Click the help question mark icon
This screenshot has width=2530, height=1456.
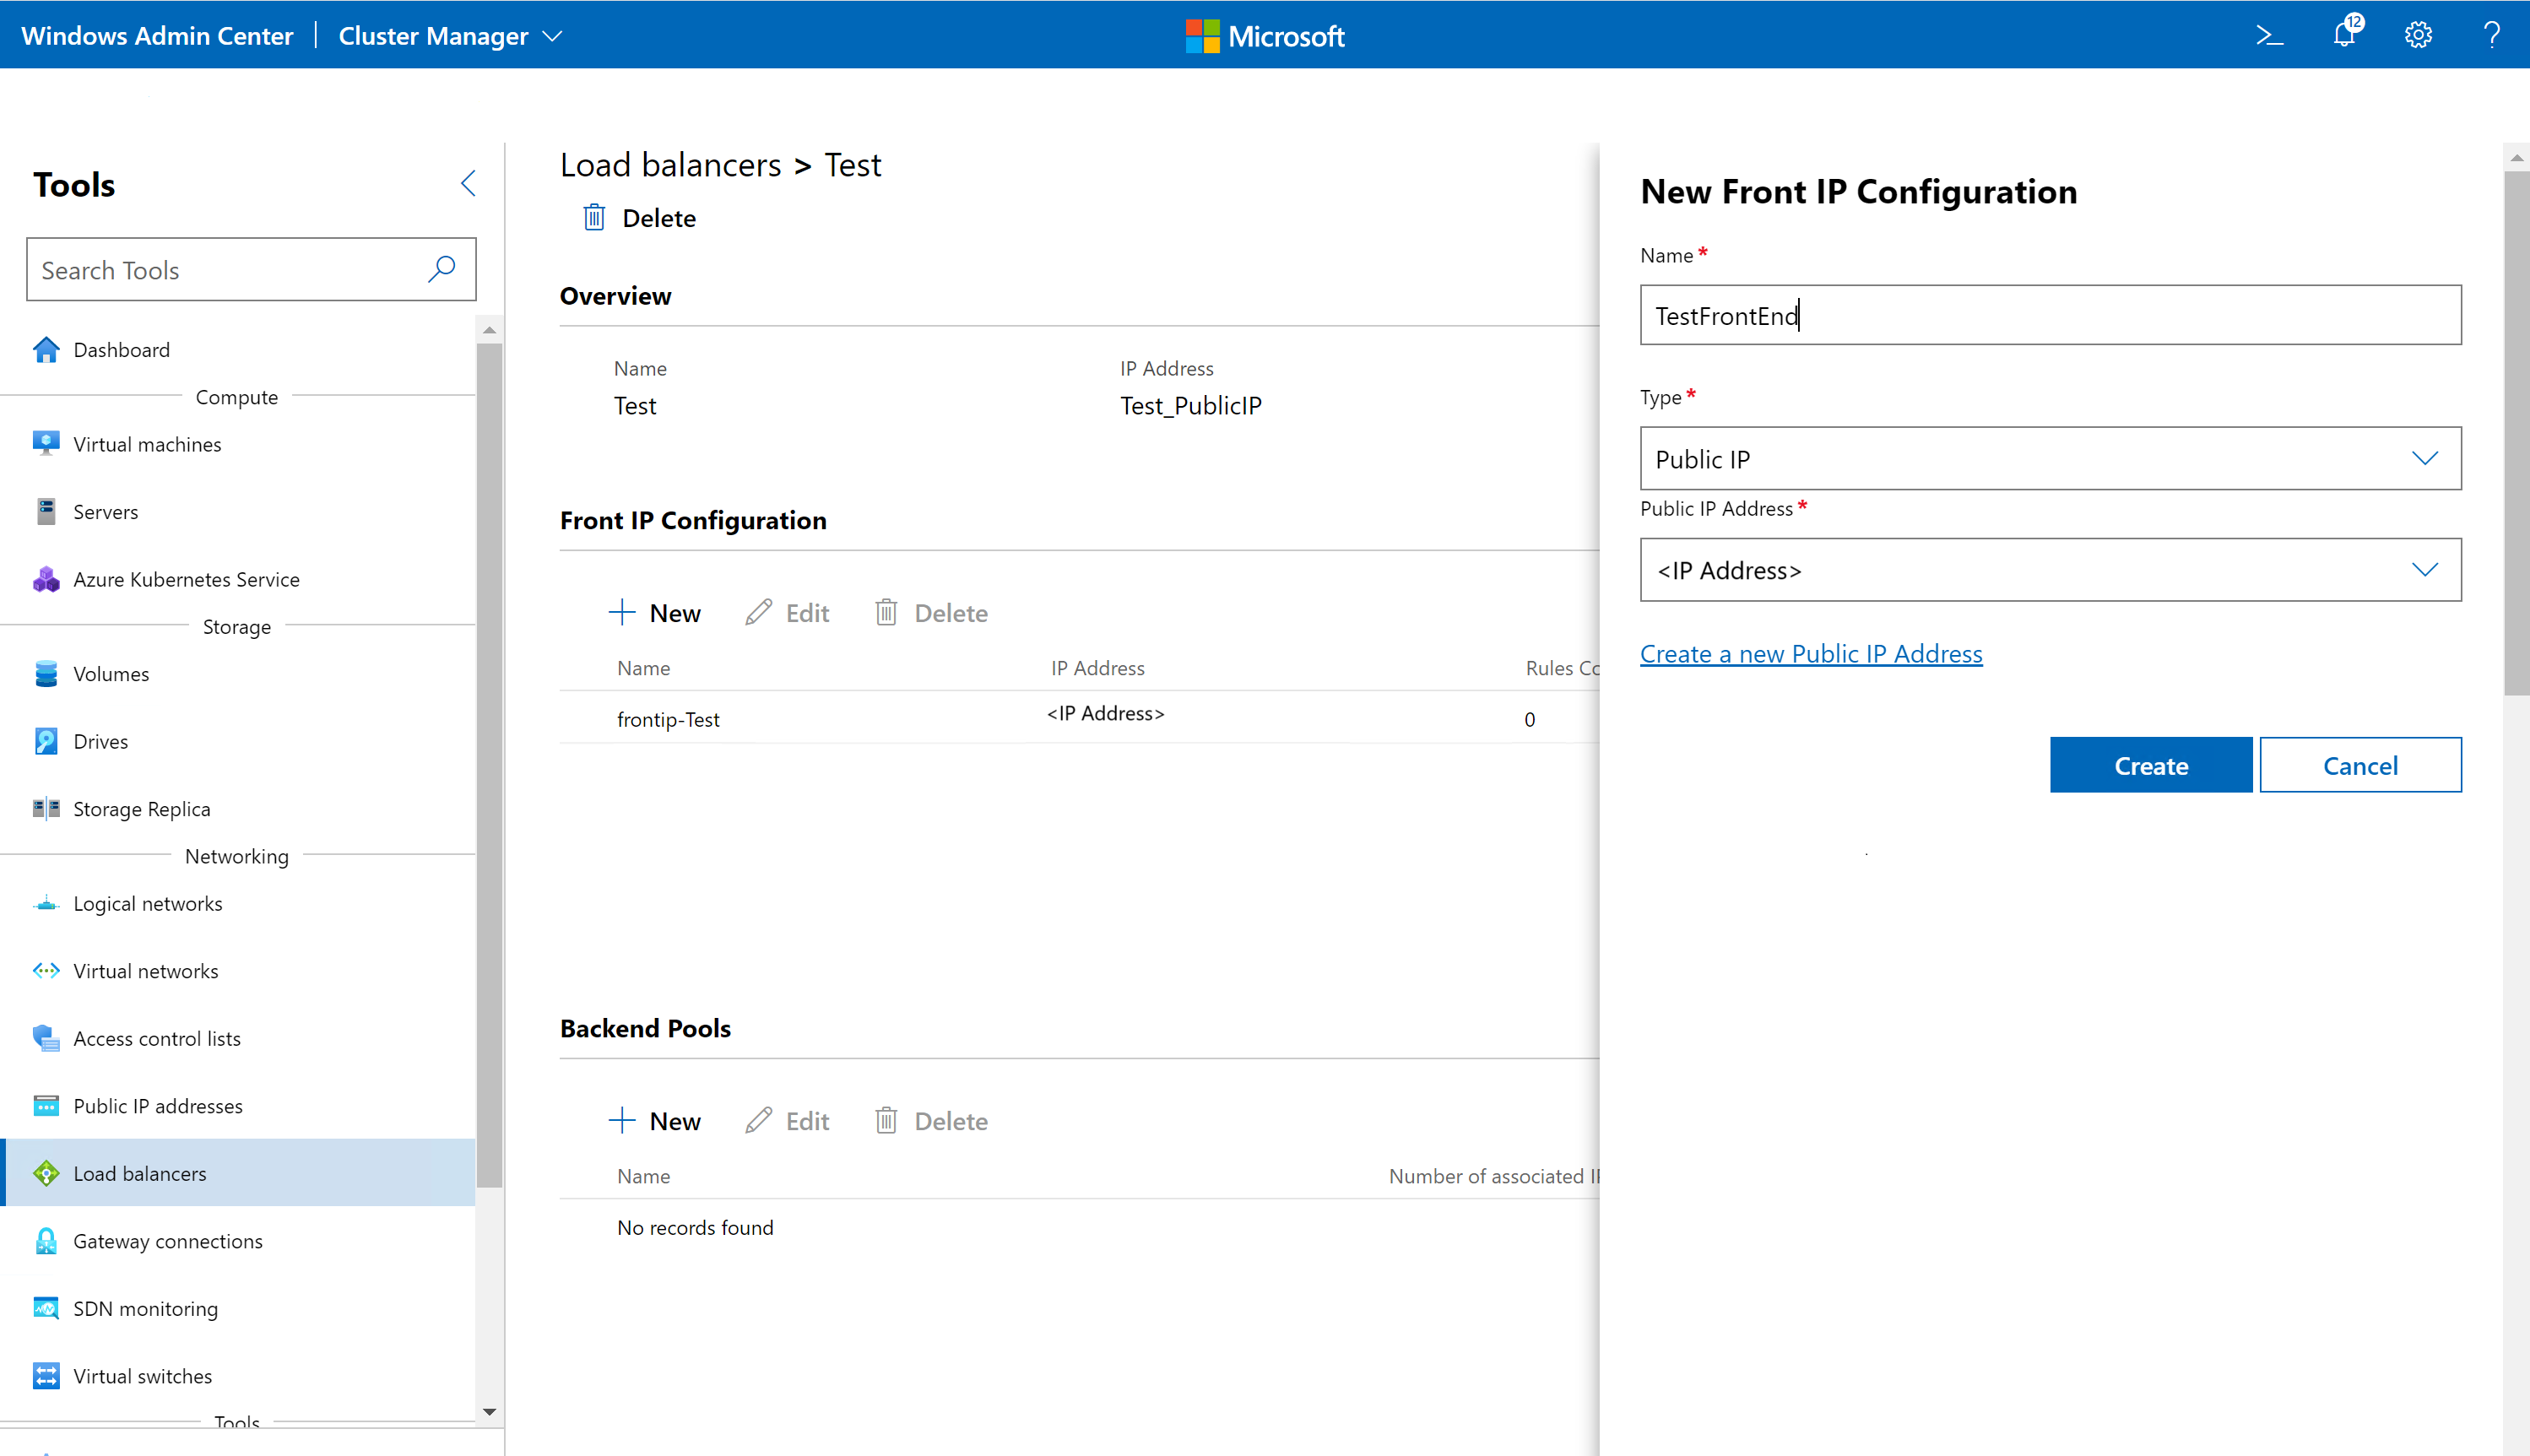[2491, 36]
